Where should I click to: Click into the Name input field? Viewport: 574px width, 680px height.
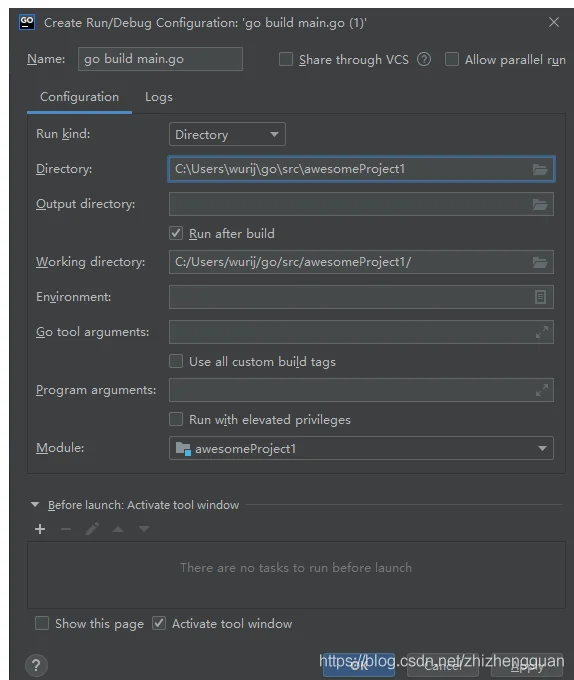pos(160,59)
